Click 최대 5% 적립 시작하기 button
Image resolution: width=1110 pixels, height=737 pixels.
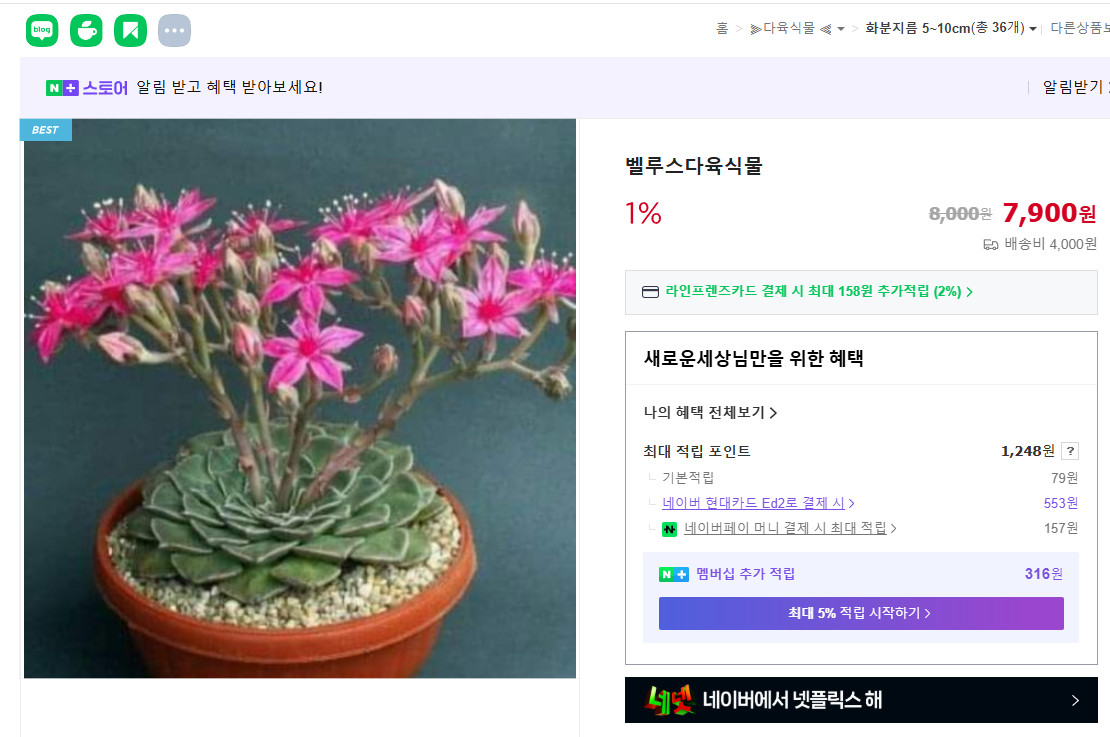pyautogui.click(x=861, y=613)
